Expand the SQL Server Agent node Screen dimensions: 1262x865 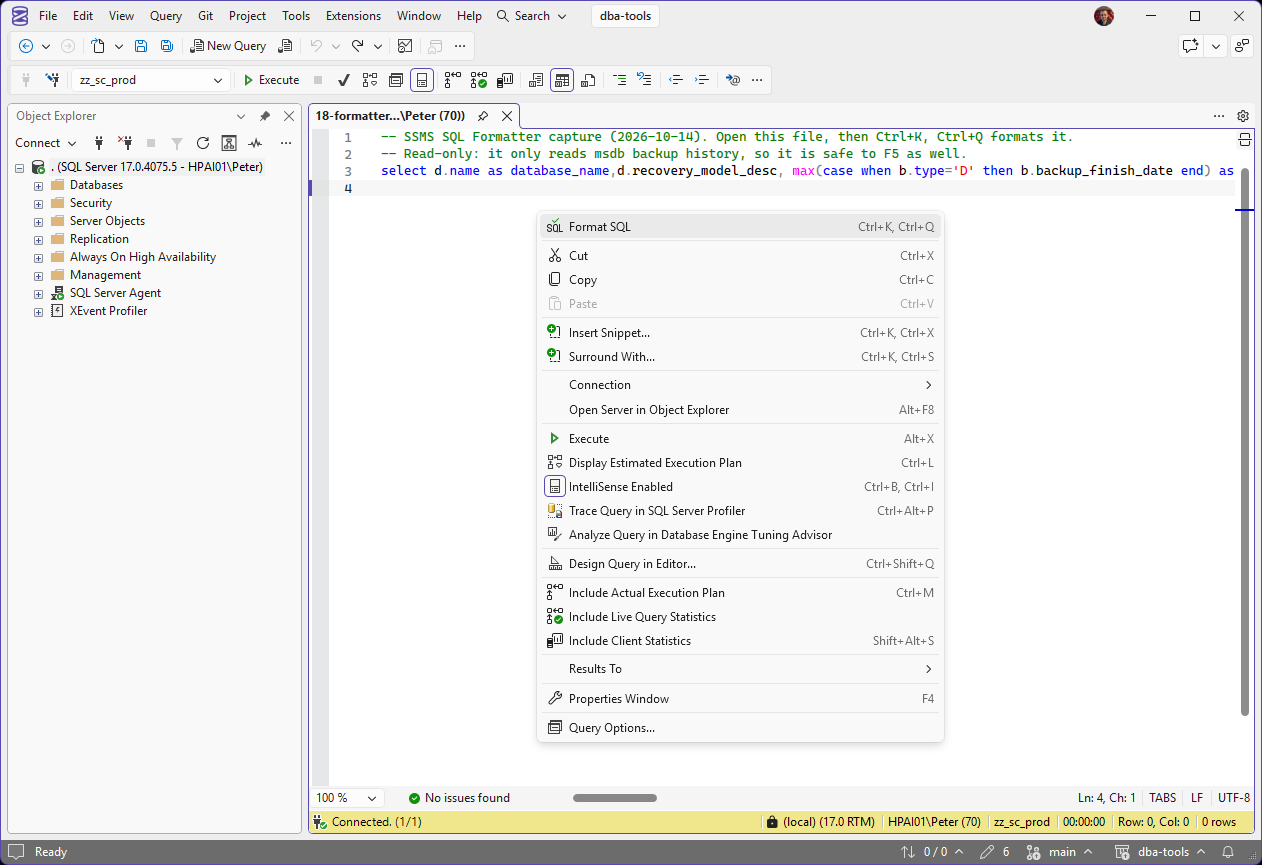39,293
